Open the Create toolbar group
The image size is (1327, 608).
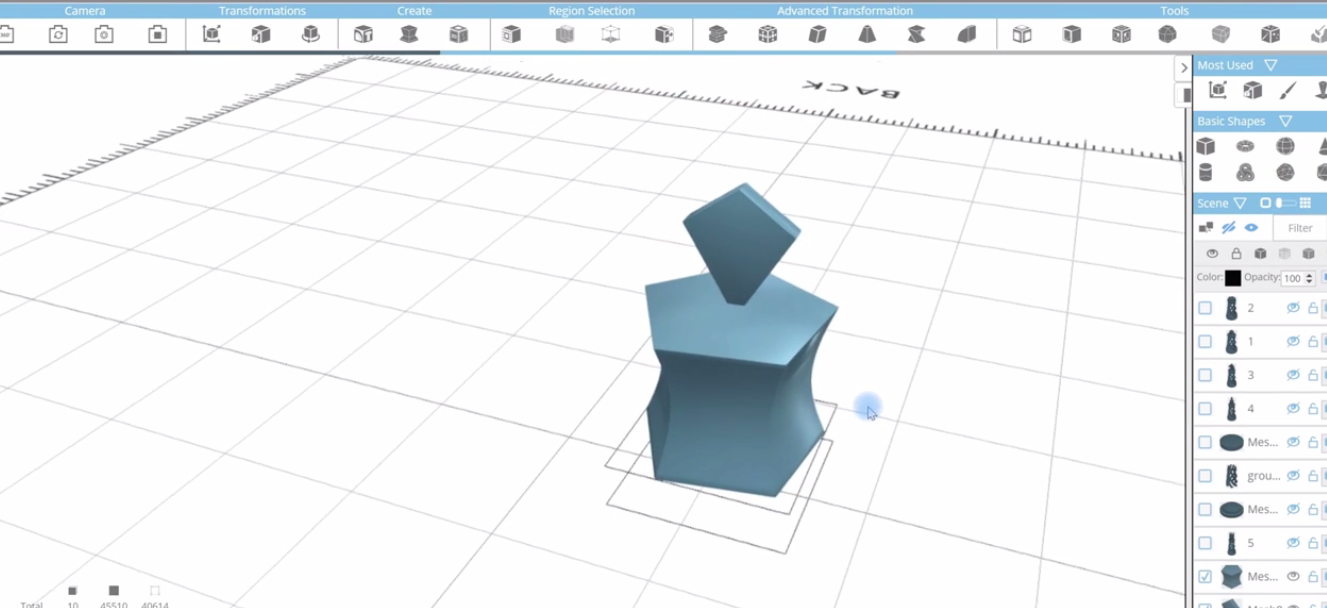414,11
